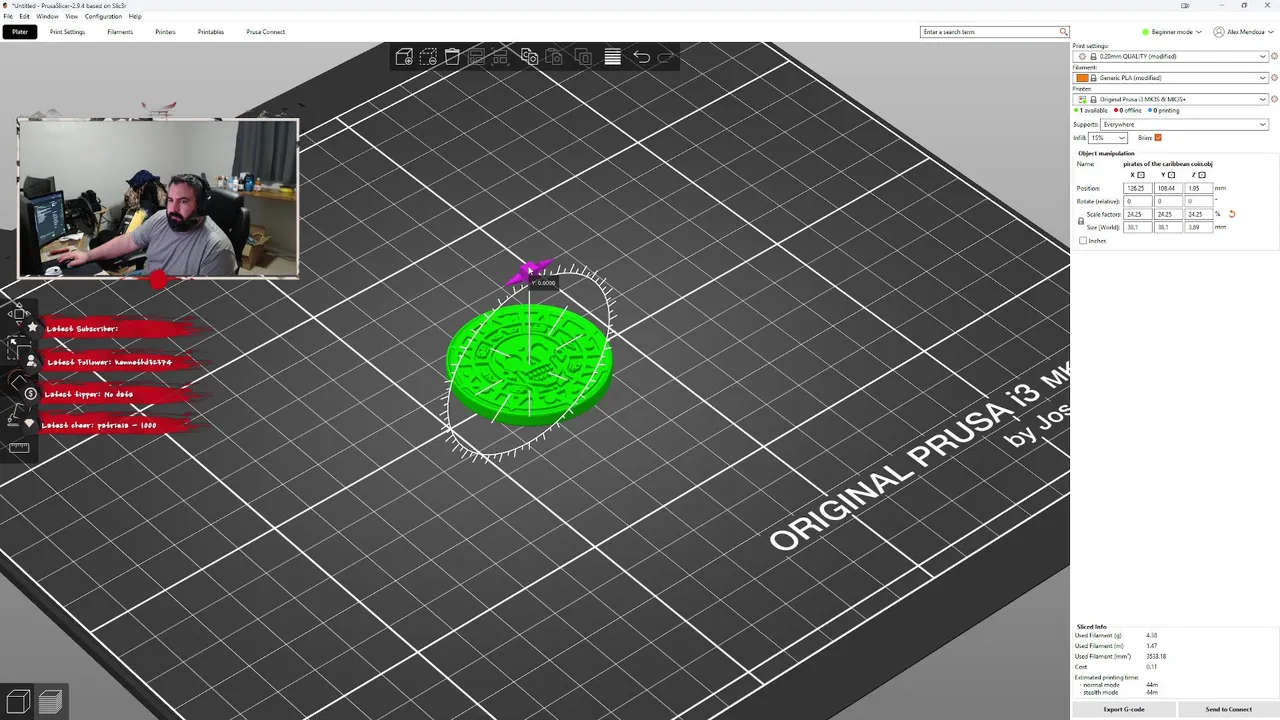Open the Alex Mendoza account dropdown
This screenshot has height=720, width=1280.
point(1244,32)
